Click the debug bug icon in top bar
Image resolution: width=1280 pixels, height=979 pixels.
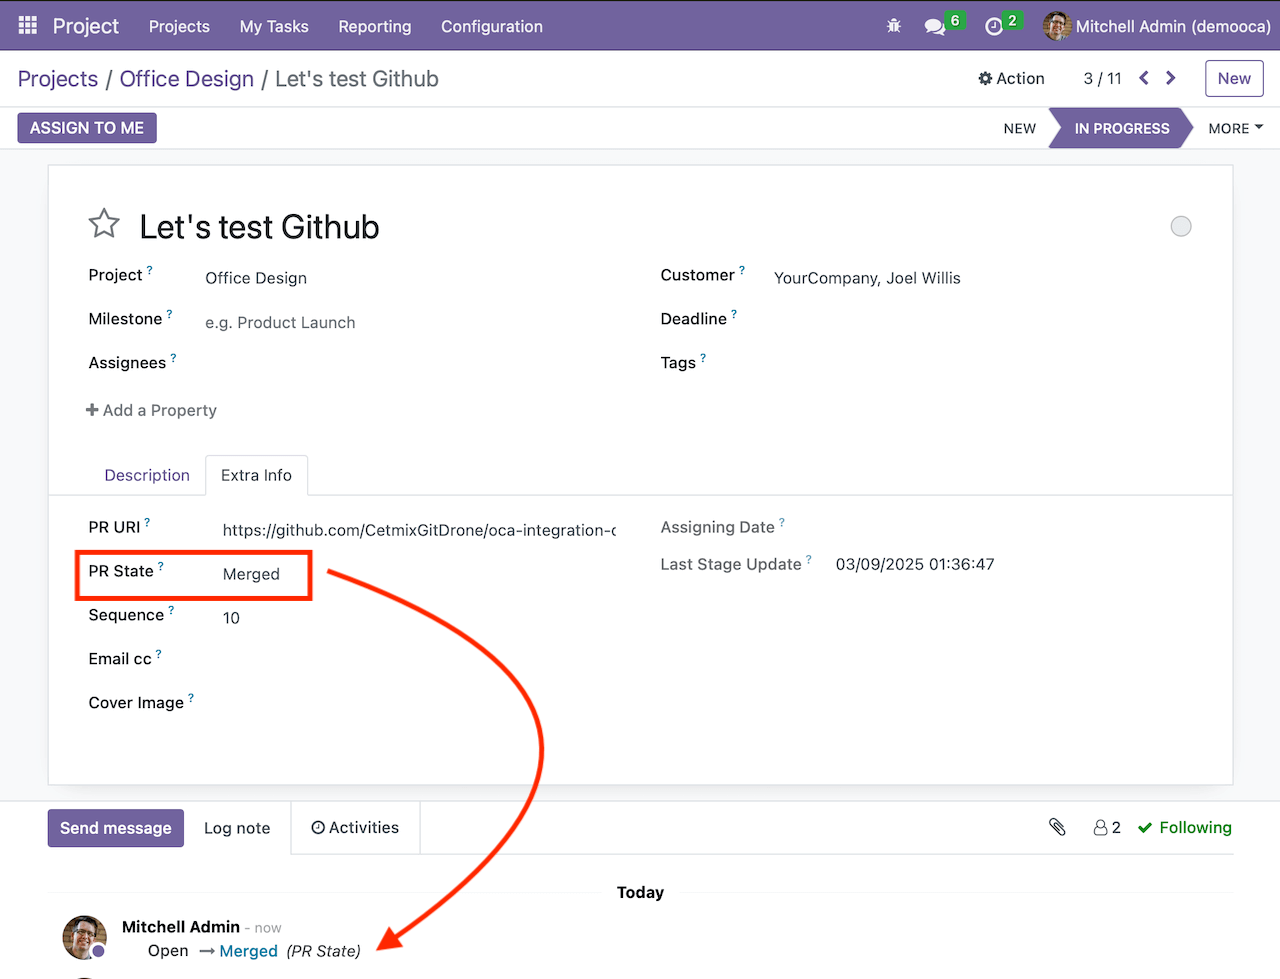(x=893, y=26)
